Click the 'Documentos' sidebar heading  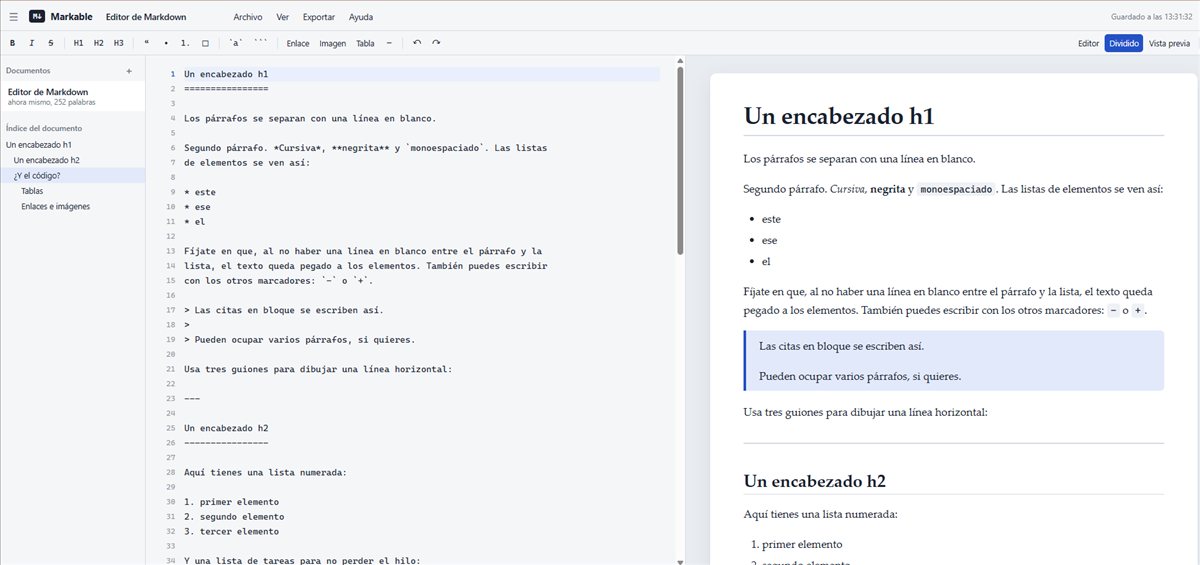pos(28,71)
